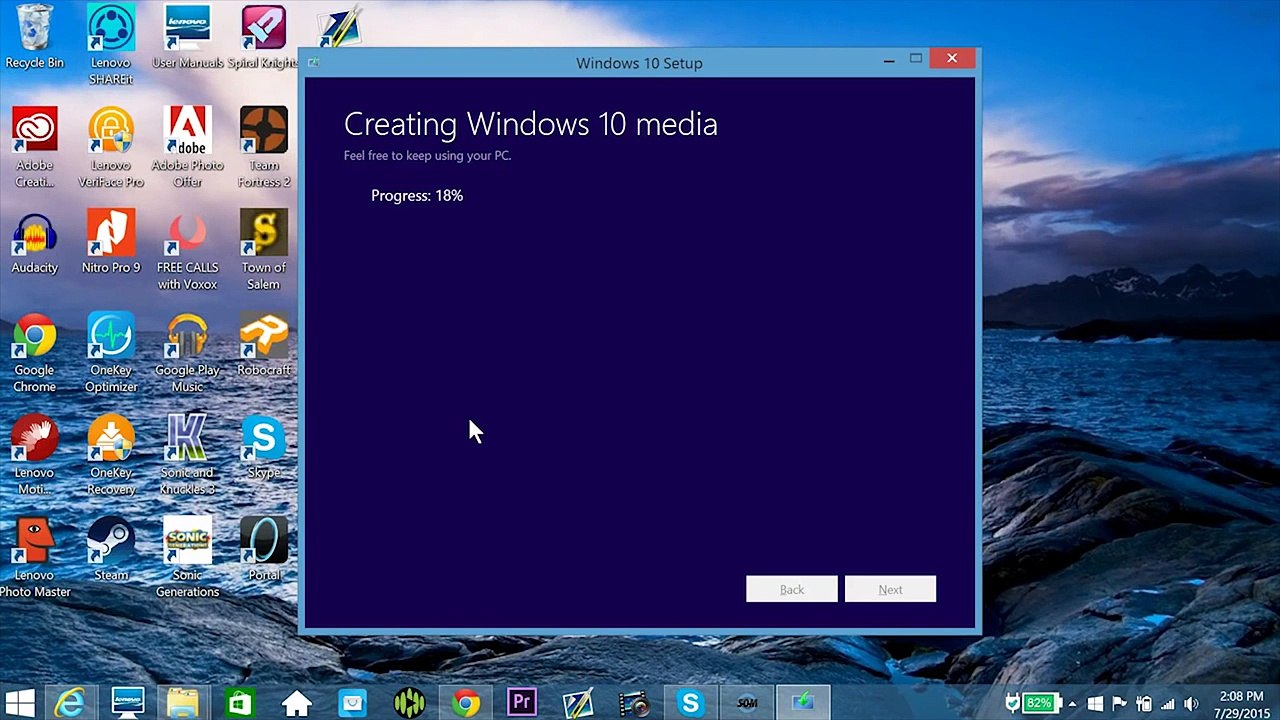Open Adobe Premiere Pro in taskbar
The width and height of the screenshot is (1280, 720).
pyautogui.click(x=521, y=702)
